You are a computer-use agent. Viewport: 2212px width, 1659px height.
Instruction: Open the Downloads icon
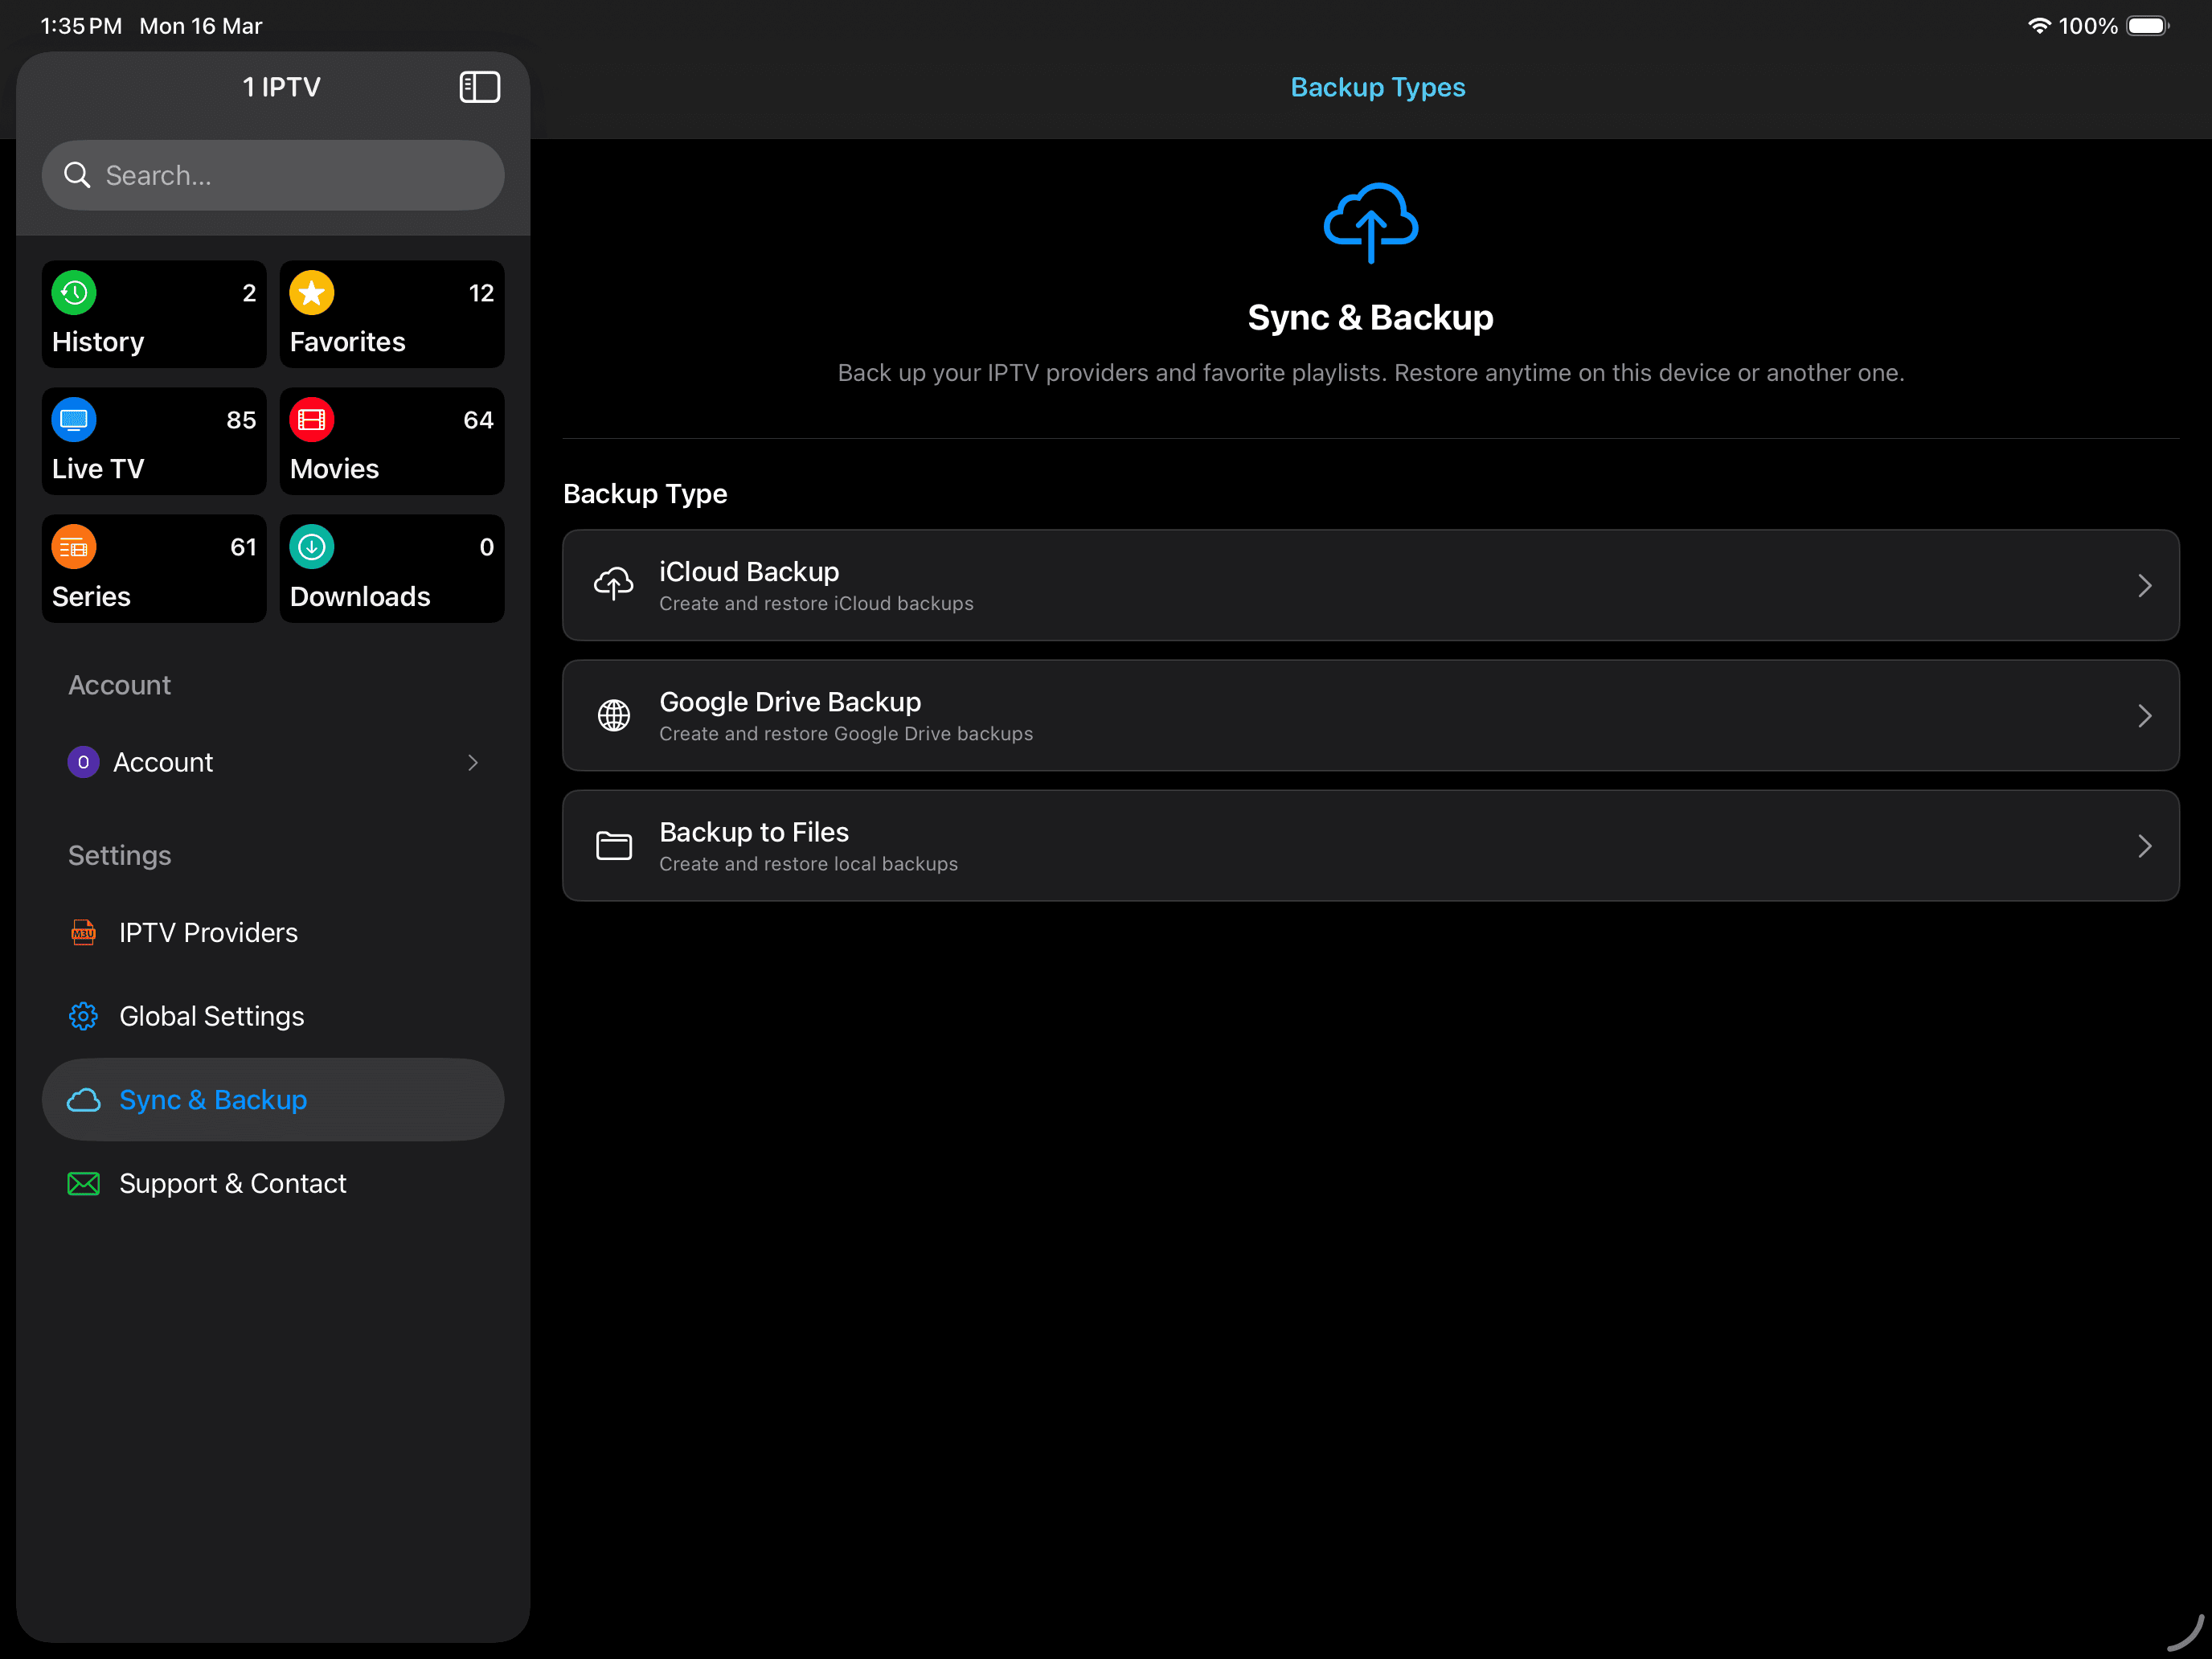311,547
